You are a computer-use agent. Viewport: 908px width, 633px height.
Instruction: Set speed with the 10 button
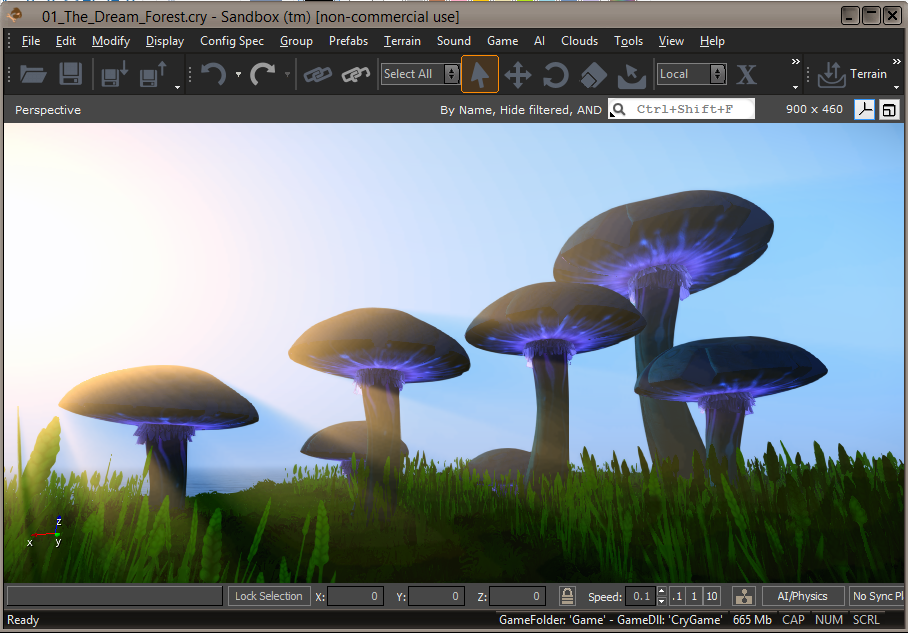(x=712, y=596)
